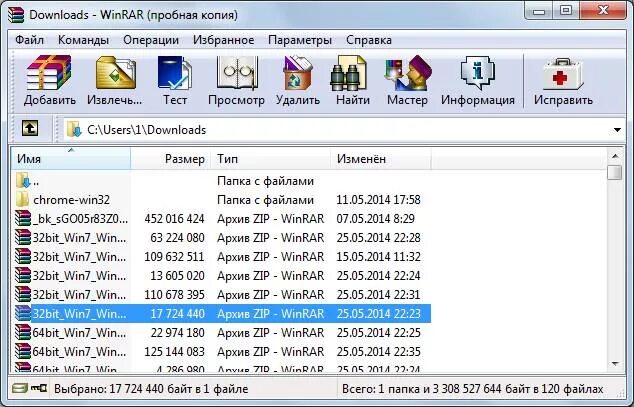
Task: Run the Тест (Test) archive tool
Action: click(x=175, y=73)
